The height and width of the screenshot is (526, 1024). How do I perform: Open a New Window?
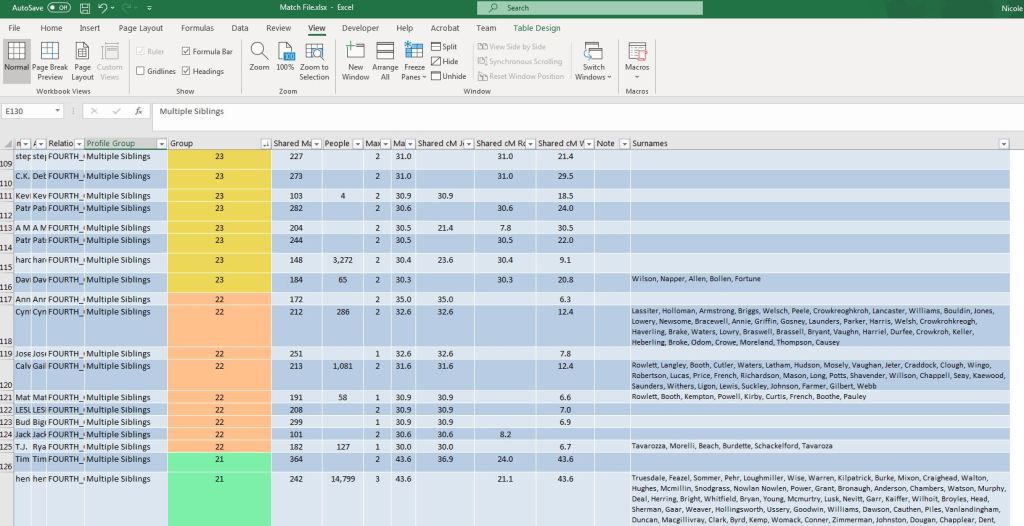355,61
